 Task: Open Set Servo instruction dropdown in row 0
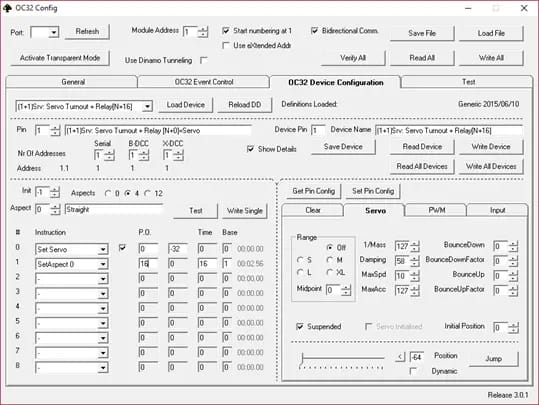tap(103, 250)
